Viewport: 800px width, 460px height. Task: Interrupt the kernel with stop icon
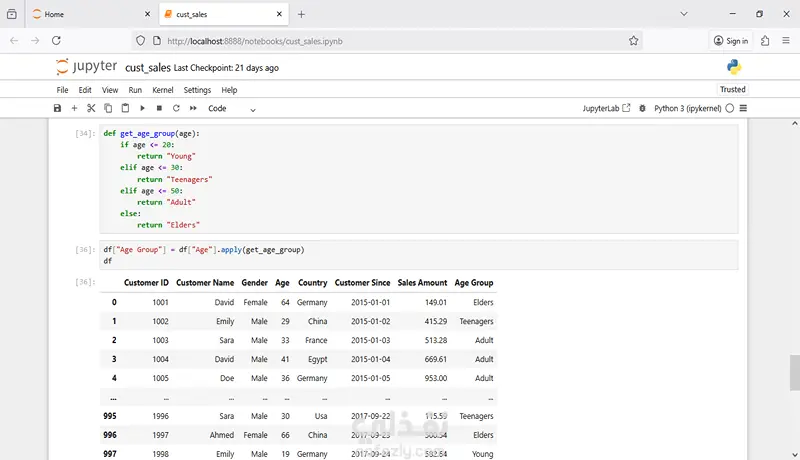(159, 108)
